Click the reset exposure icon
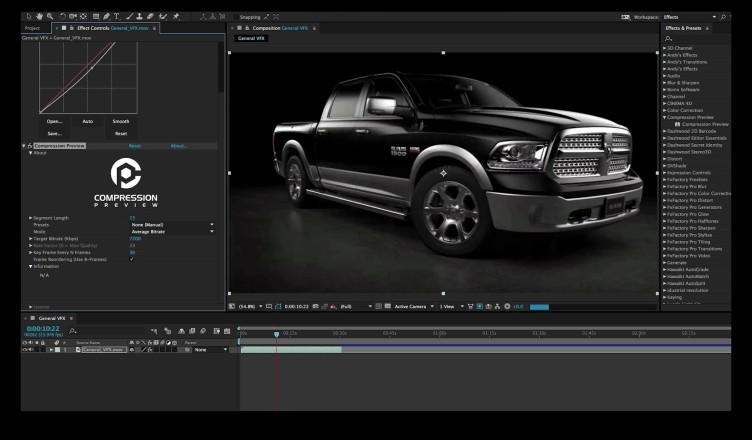752x440 pixels. (507, 307)
